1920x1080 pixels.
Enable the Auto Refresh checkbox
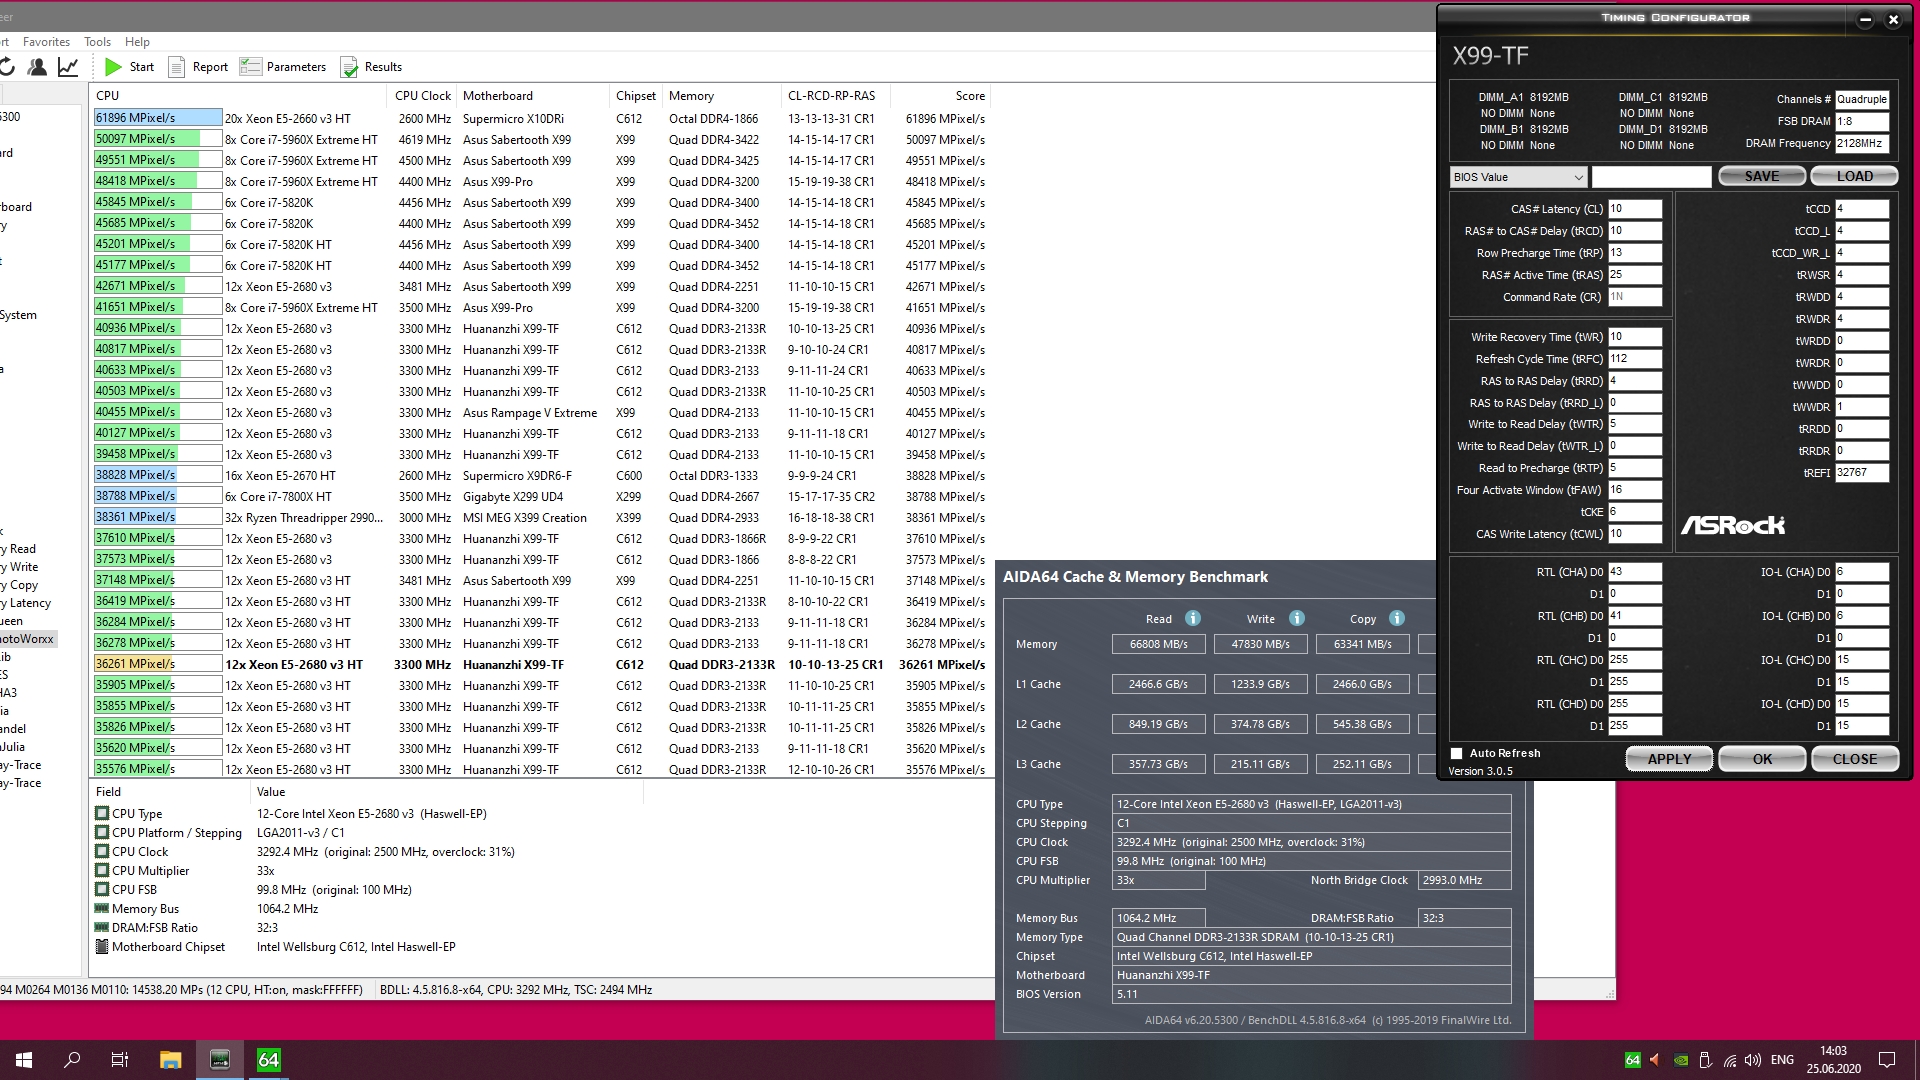(1457, 753)
